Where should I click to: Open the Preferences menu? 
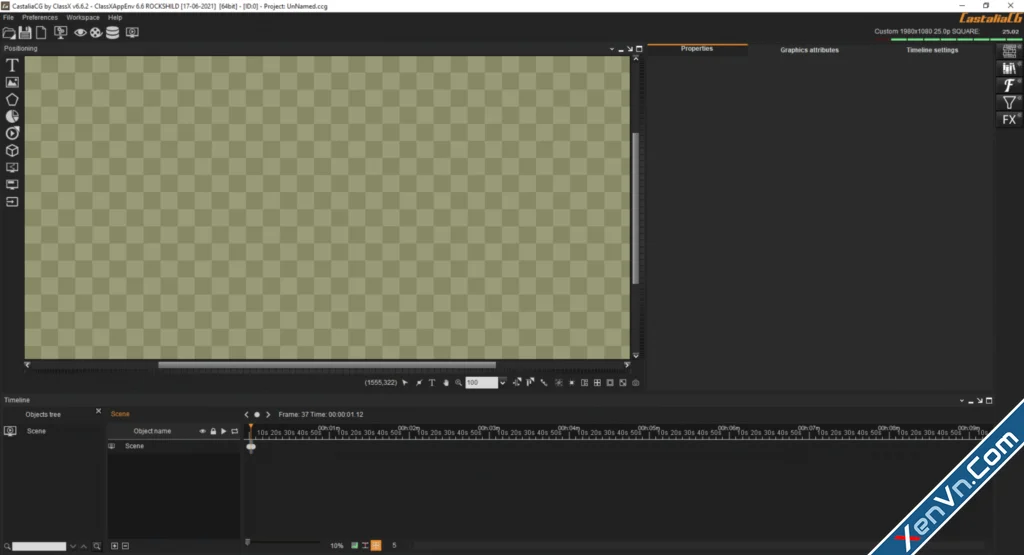[x=40, y=18]
